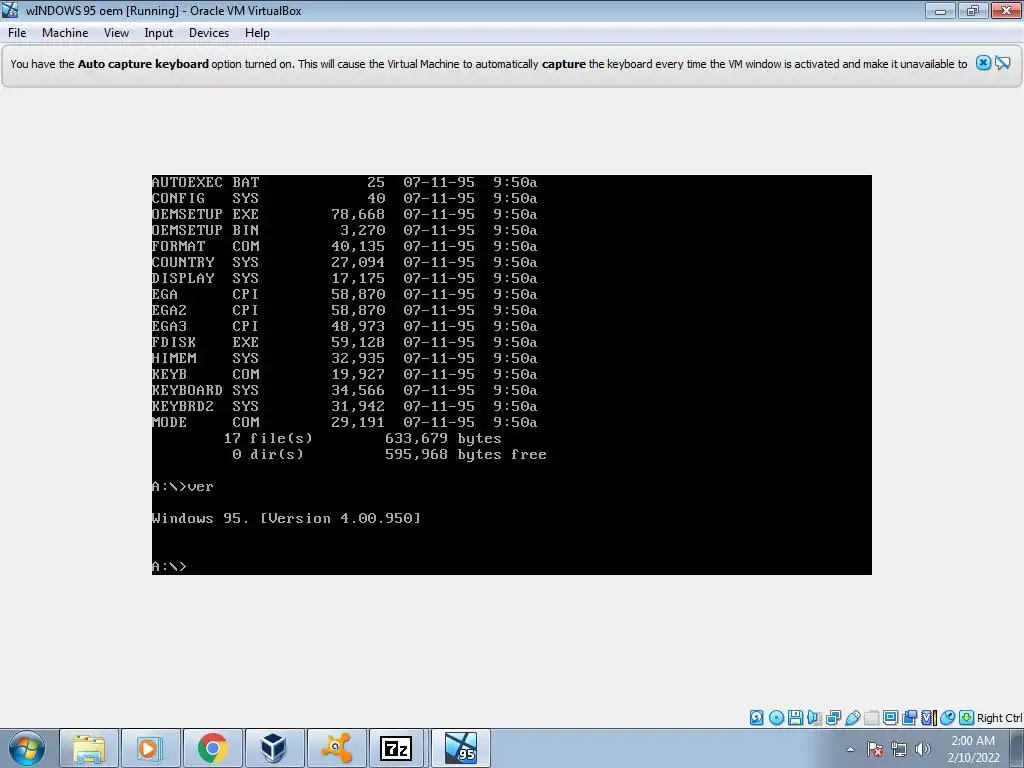1024x768 pixels.
Task: Open the Avast antivirus taskbar icon
Action: pos(336,748)
